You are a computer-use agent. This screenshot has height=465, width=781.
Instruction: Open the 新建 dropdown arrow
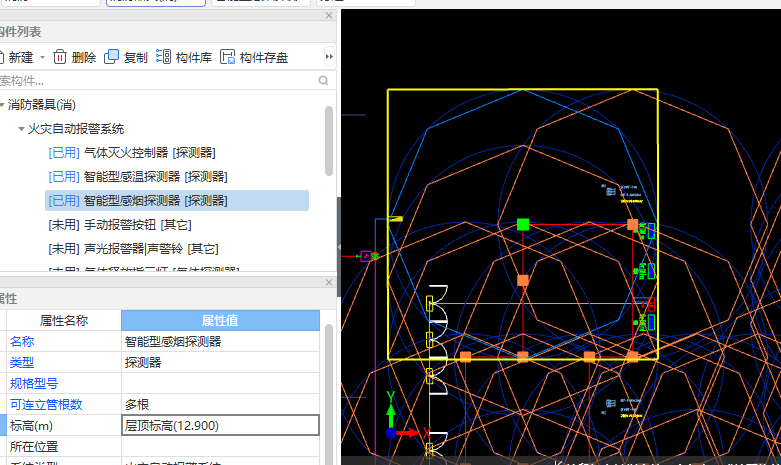(x=42, y=58)
